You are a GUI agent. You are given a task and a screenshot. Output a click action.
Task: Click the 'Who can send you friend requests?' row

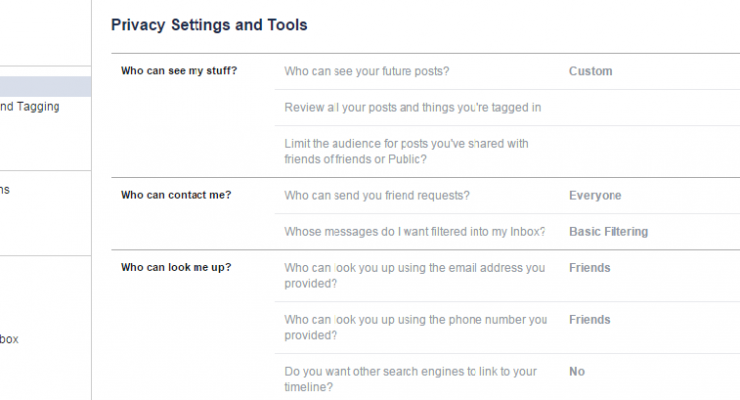click(x=377, y=195)
